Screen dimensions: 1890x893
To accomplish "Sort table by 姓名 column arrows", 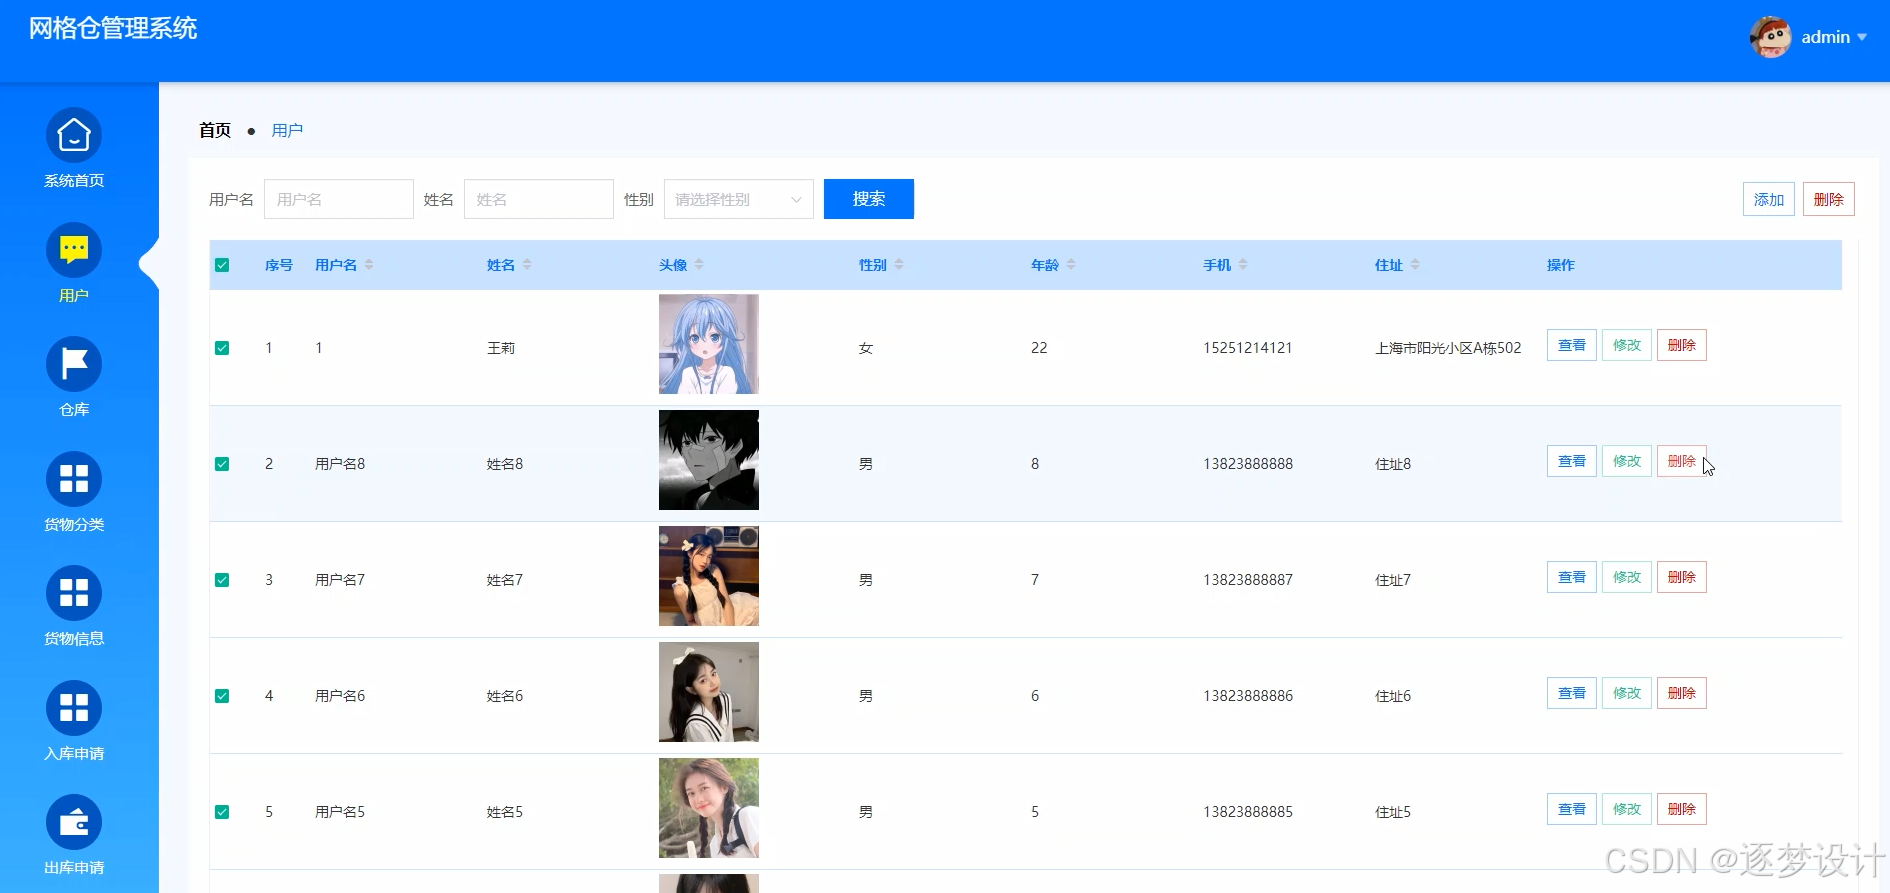I will tap(527, 265).
